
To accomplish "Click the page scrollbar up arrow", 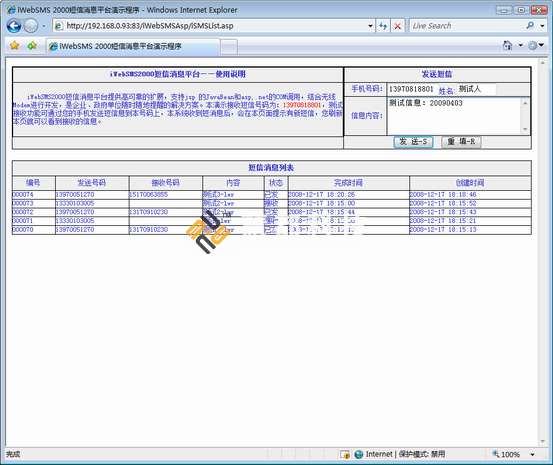I will (x=543, y=62).
